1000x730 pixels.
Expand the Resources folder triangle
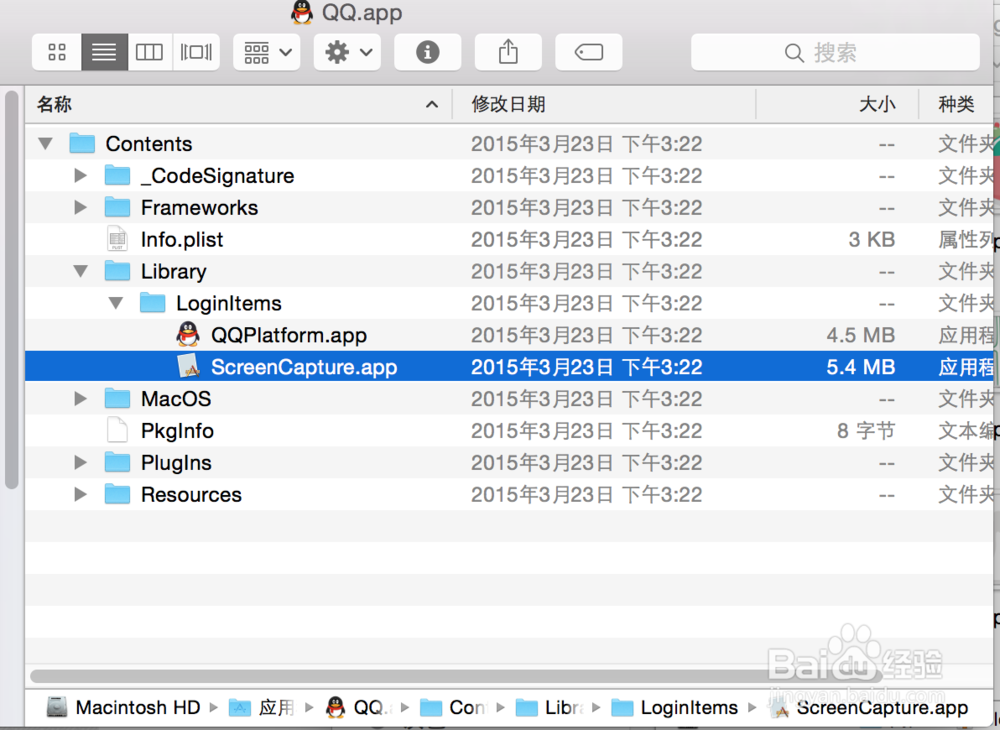click(80, 494)
